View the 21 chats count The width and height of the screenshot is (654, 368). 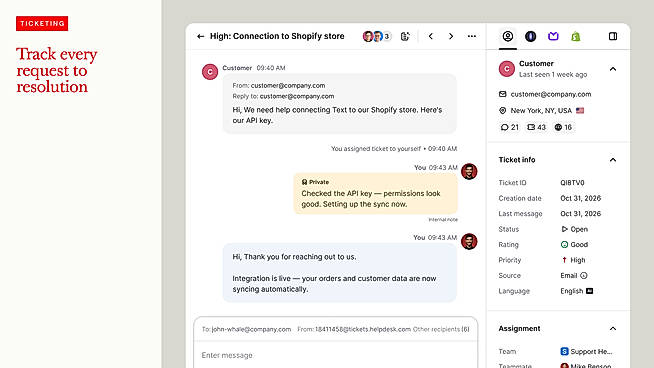pos(510,127)
